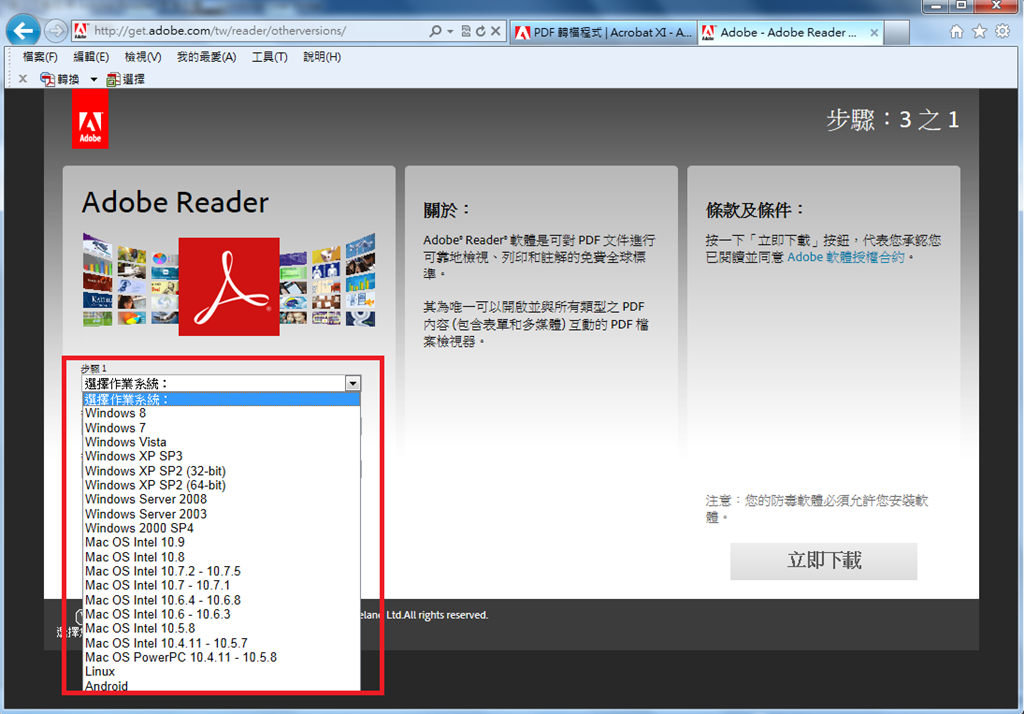Screen dimensions: 1024x714
Task: Open the 工具(T) menu
Action: tap(270, 57)
